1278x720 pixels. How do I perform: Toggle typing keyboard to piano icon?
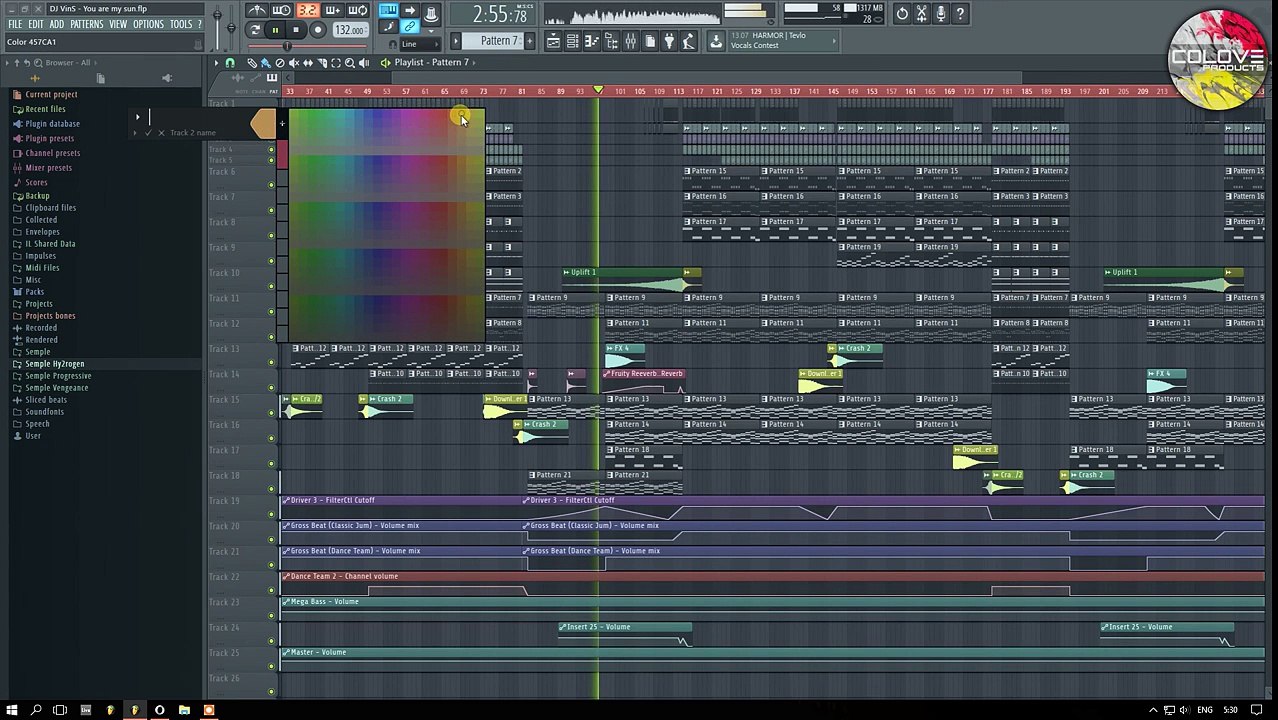[389, 11]
